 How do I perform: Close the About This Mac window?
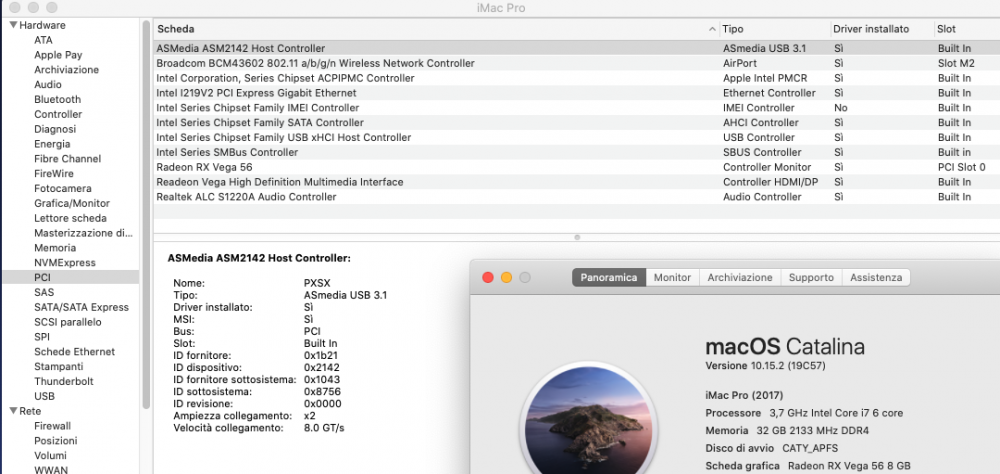488,278
